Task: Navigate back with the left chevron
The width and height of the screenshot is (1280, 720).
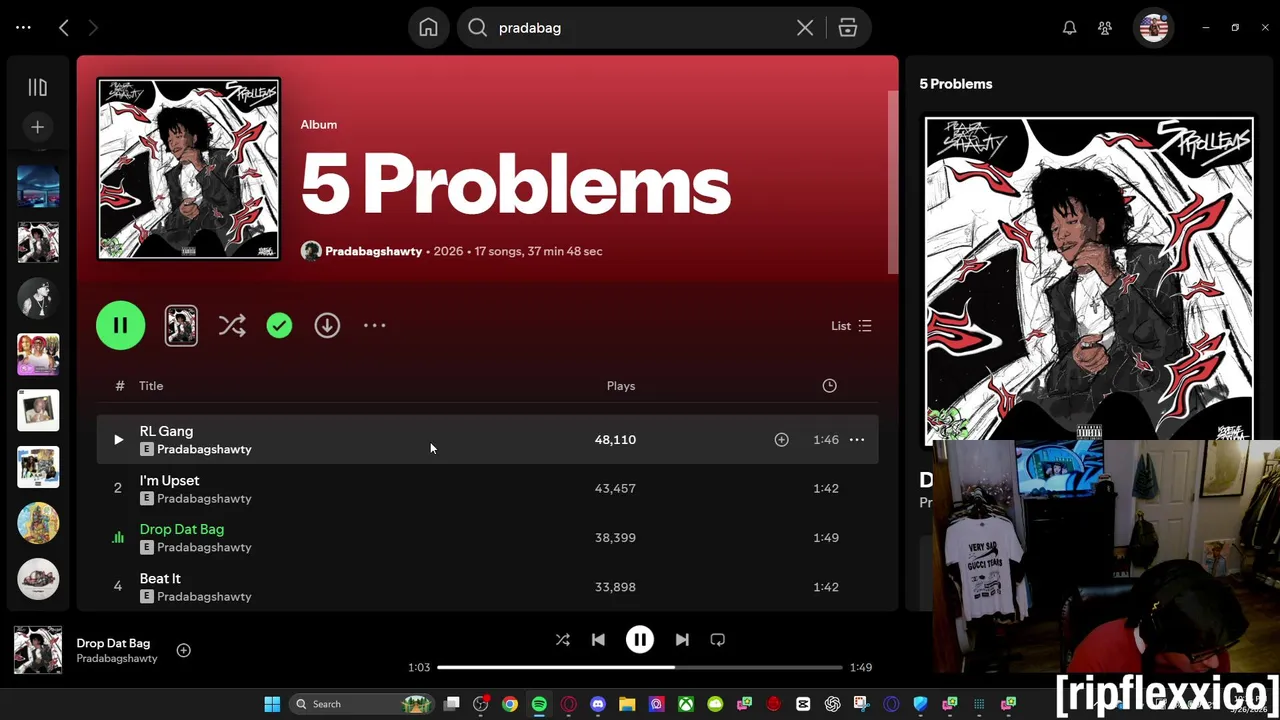Action: pos(64,28)
